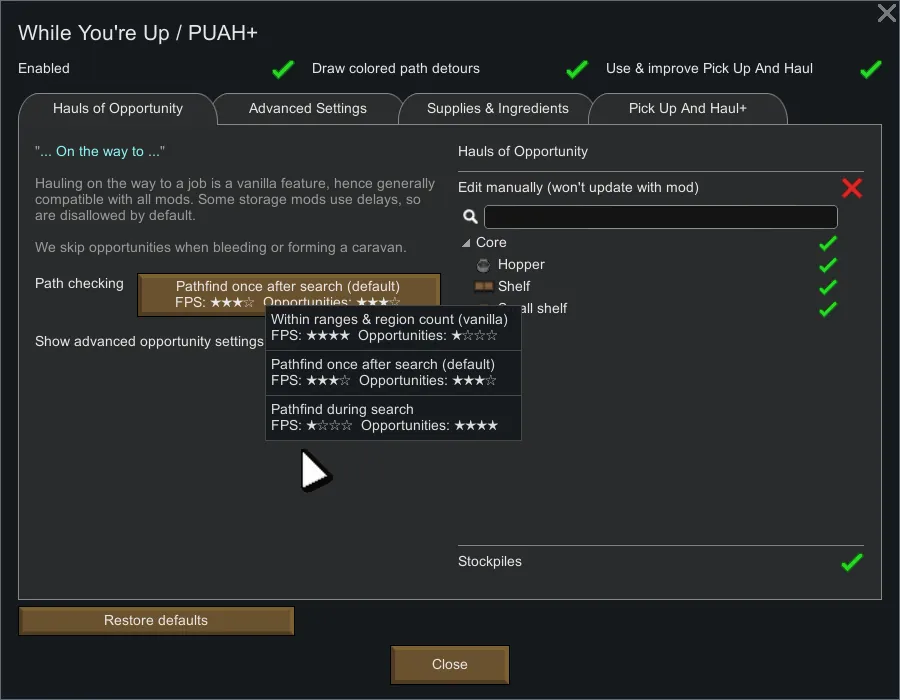Disable the Stockpiles checkmark

[851, 562]
